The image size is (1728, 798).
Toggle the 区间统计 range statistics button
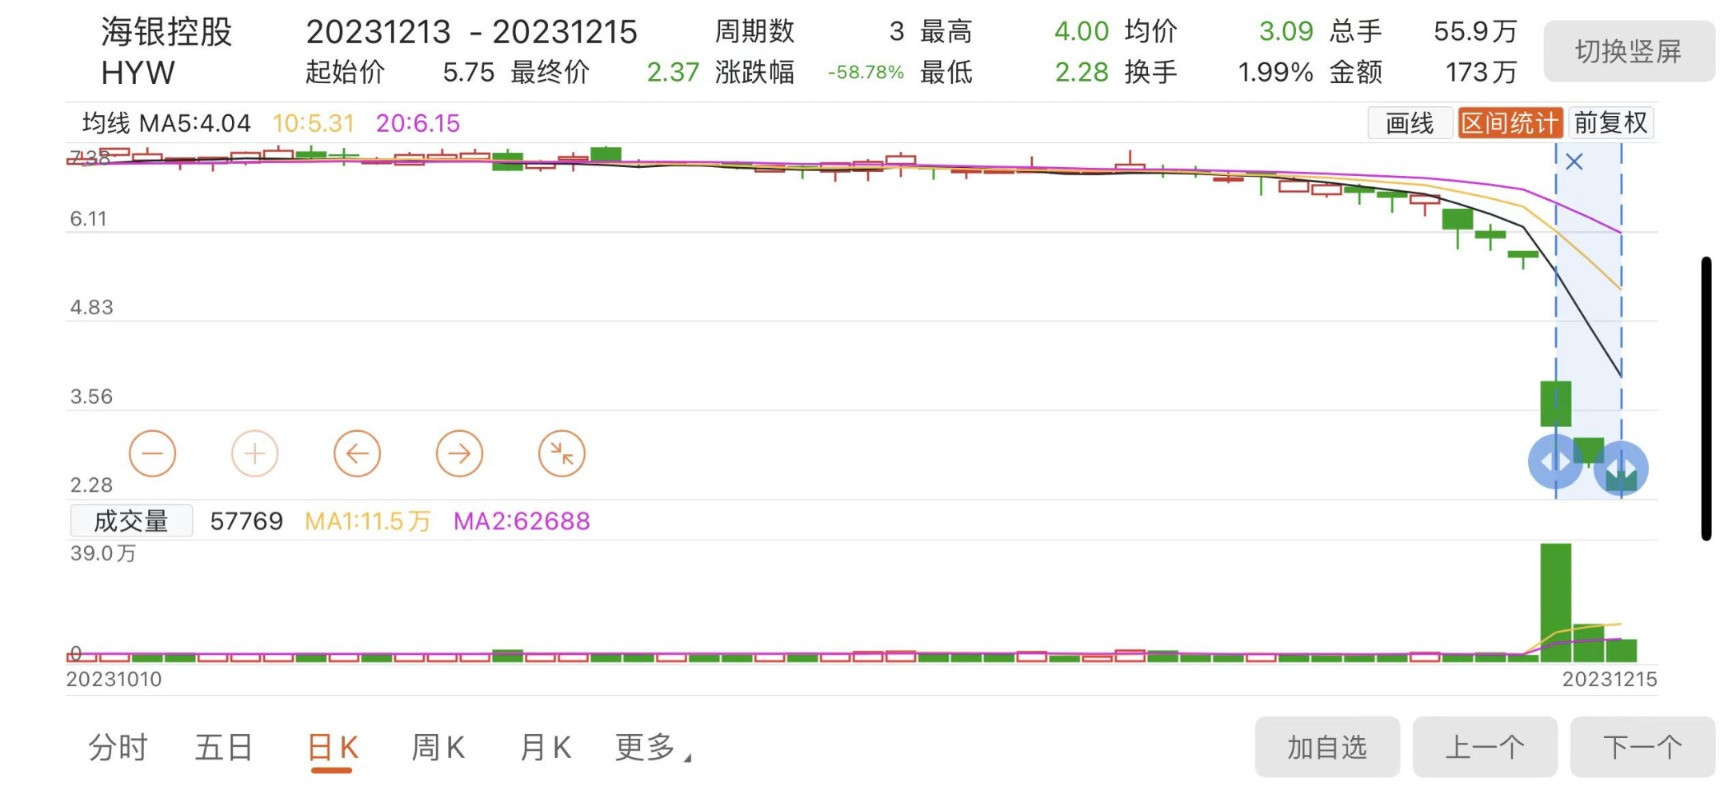pos(1510,123)
